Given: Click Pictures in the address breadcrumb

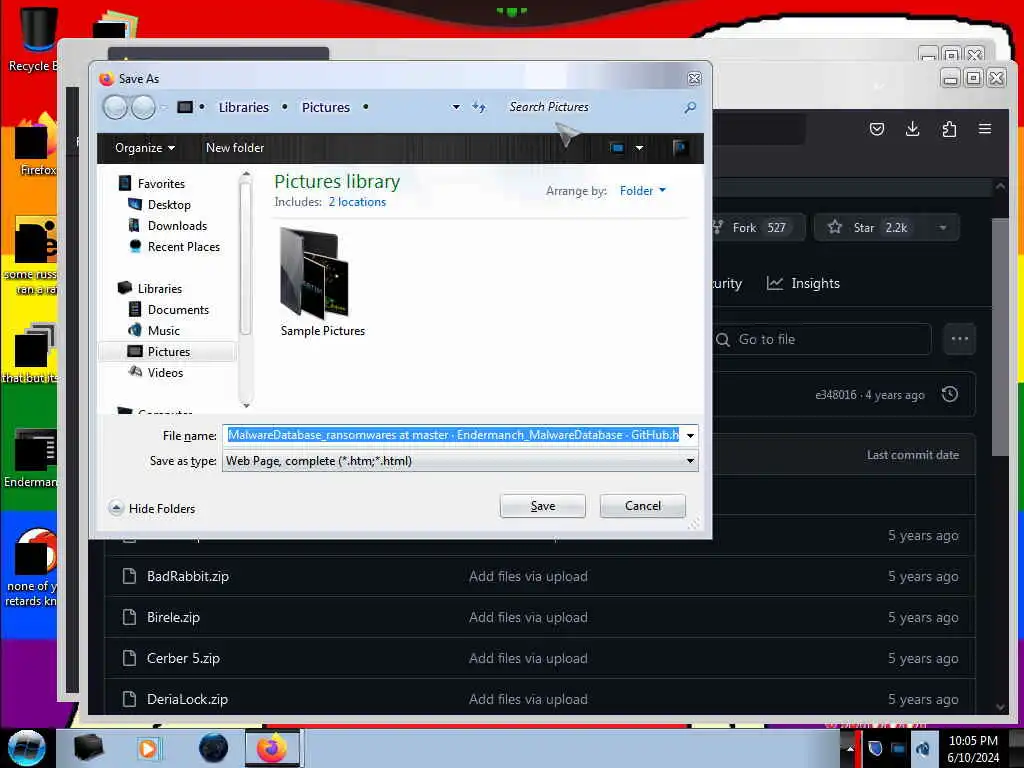Looking at the screenshot, I should [x=325, y=107].
